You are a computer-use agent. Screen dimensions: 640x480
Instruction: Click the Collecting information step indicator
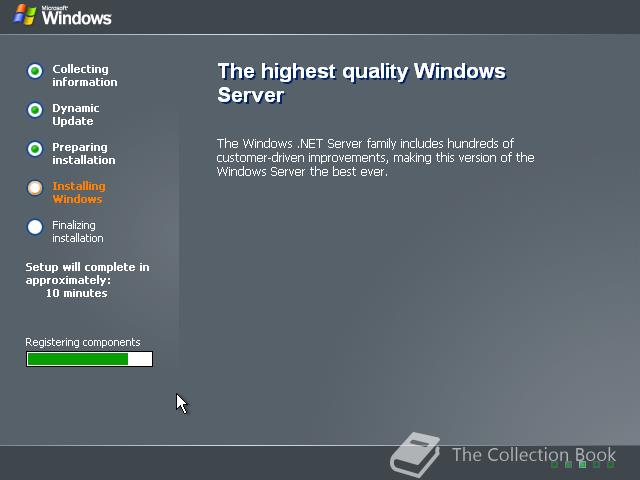click(x=35, y=71)
